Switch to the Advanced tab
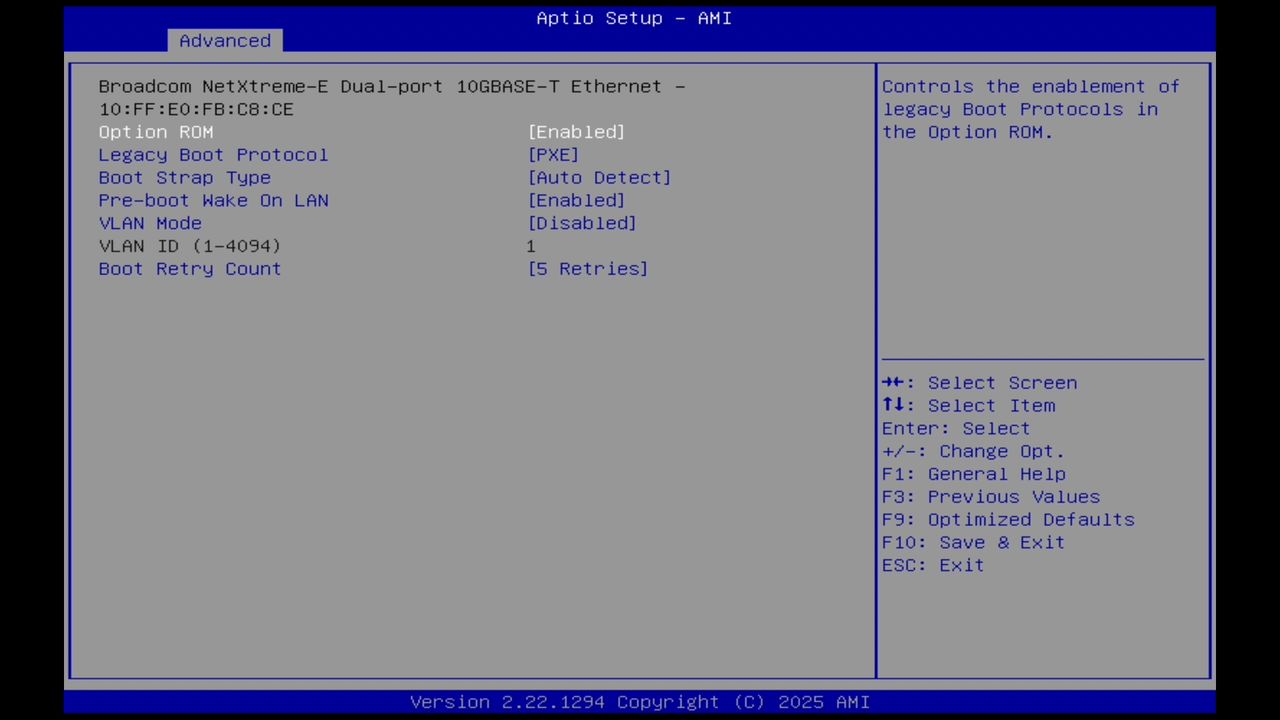Viewport: 1280px width, 720px height. pos(224,41)
